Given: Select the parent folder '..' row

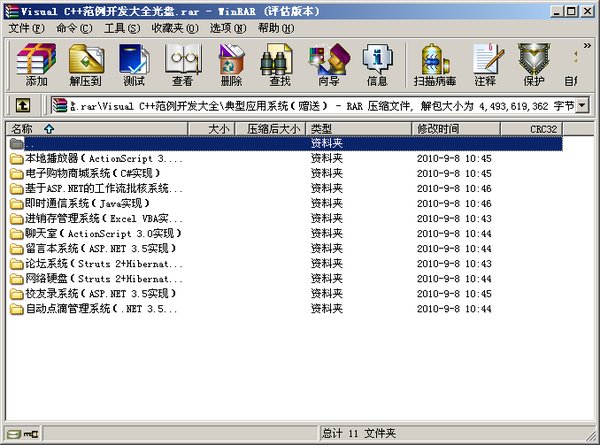Looking at the screenshot, I should coord(285,143).
